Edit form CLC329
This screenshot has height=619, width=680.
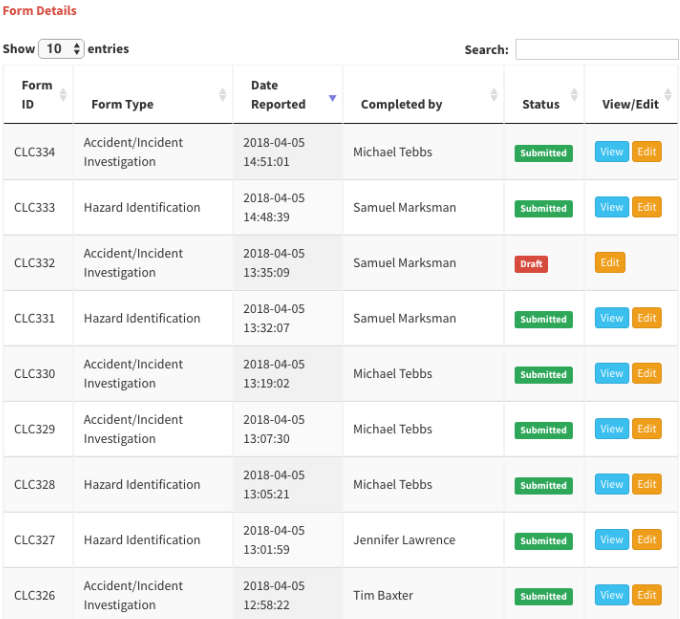(x=647, y=429)
